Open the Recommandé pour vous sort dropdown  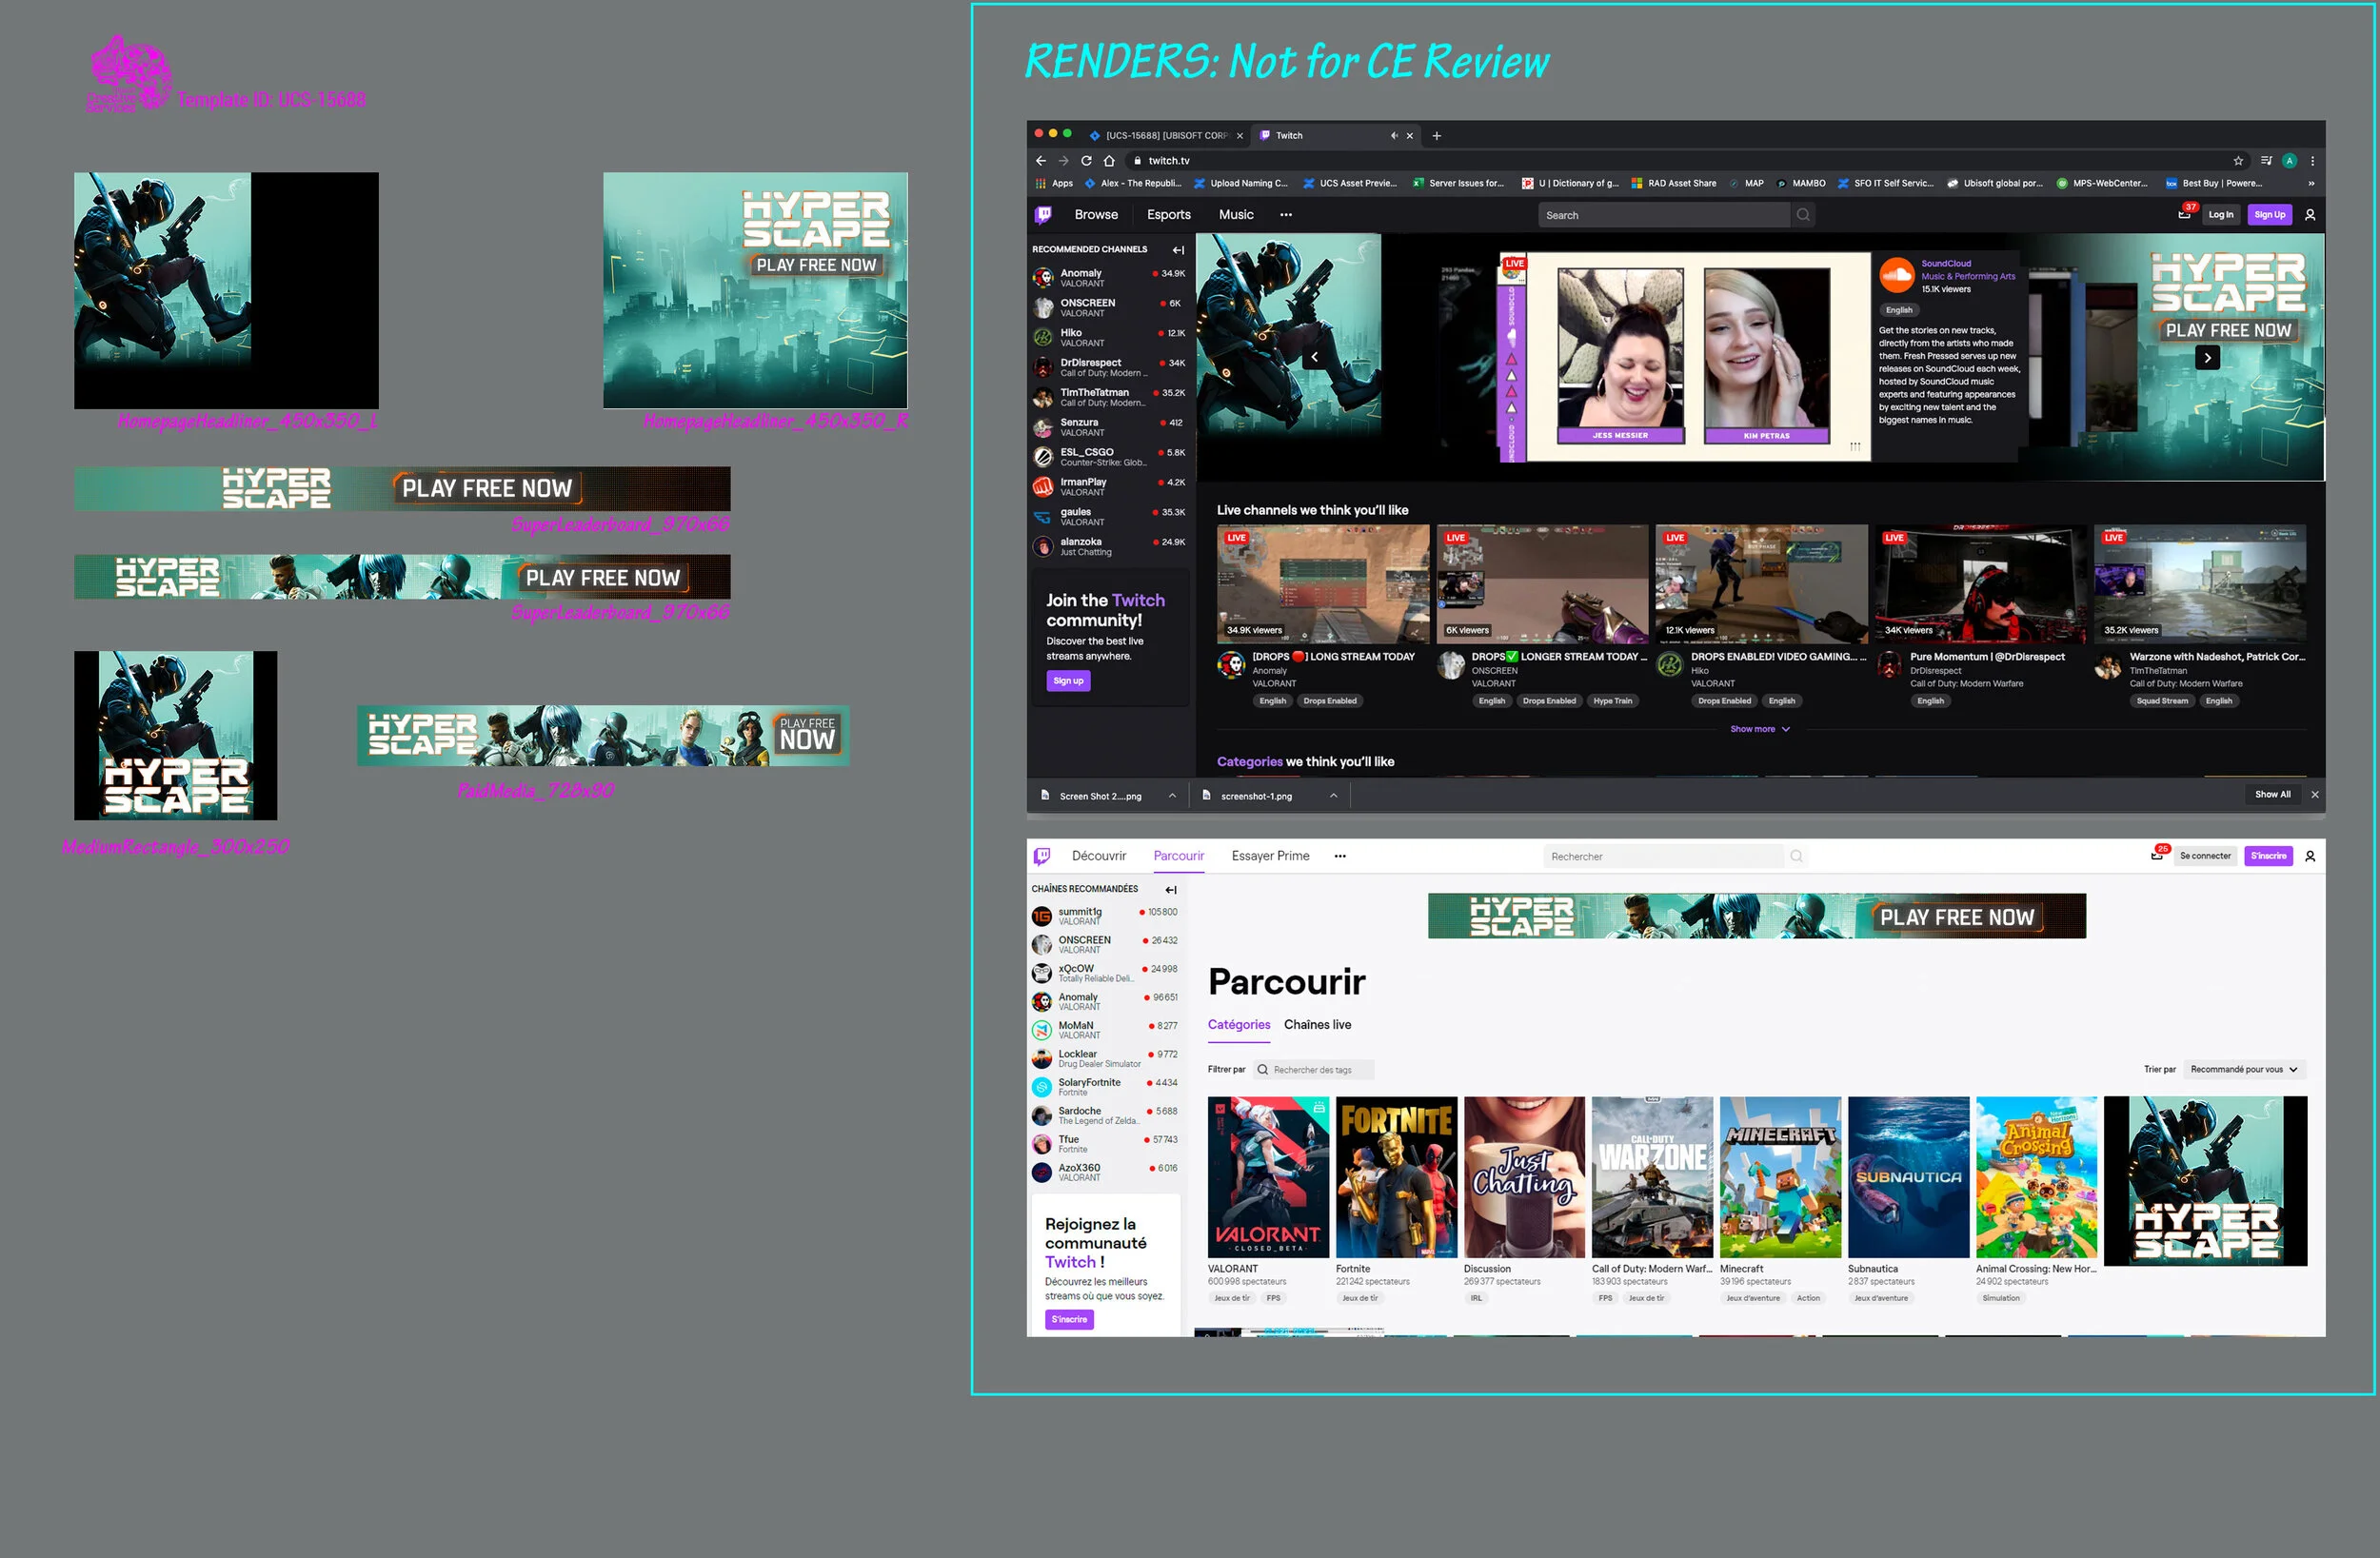click(2244, 1069)
